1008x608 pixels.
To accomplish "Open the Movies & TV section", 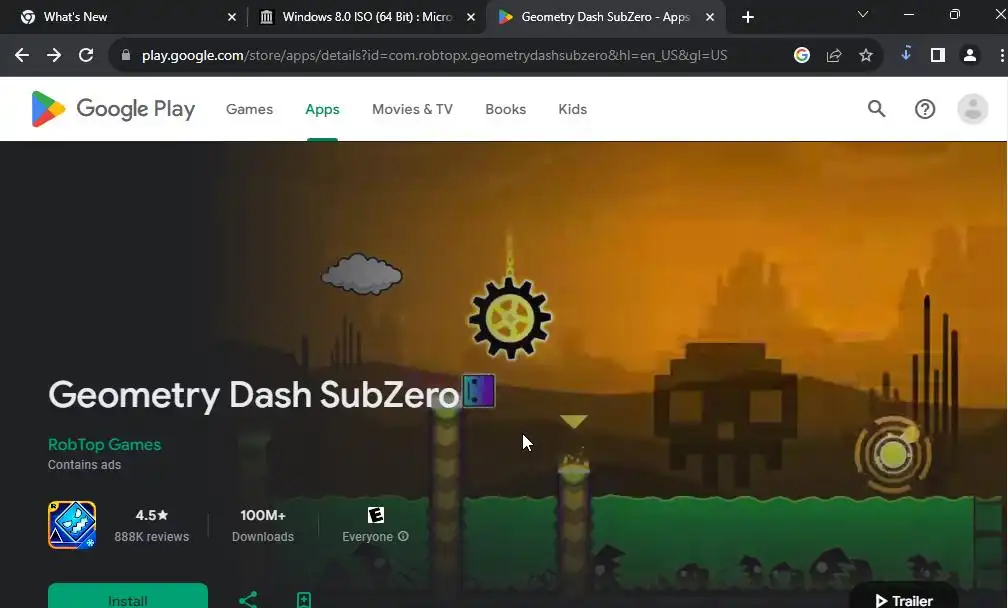I will pyautogui.click(x=412, y=109).
